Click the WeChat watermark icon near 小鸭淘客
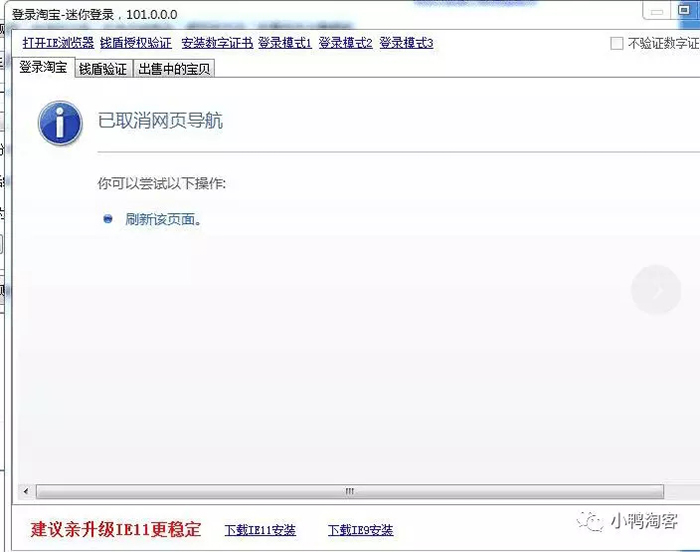The height and width of the screenshot is (552, 700). point(593,521)
